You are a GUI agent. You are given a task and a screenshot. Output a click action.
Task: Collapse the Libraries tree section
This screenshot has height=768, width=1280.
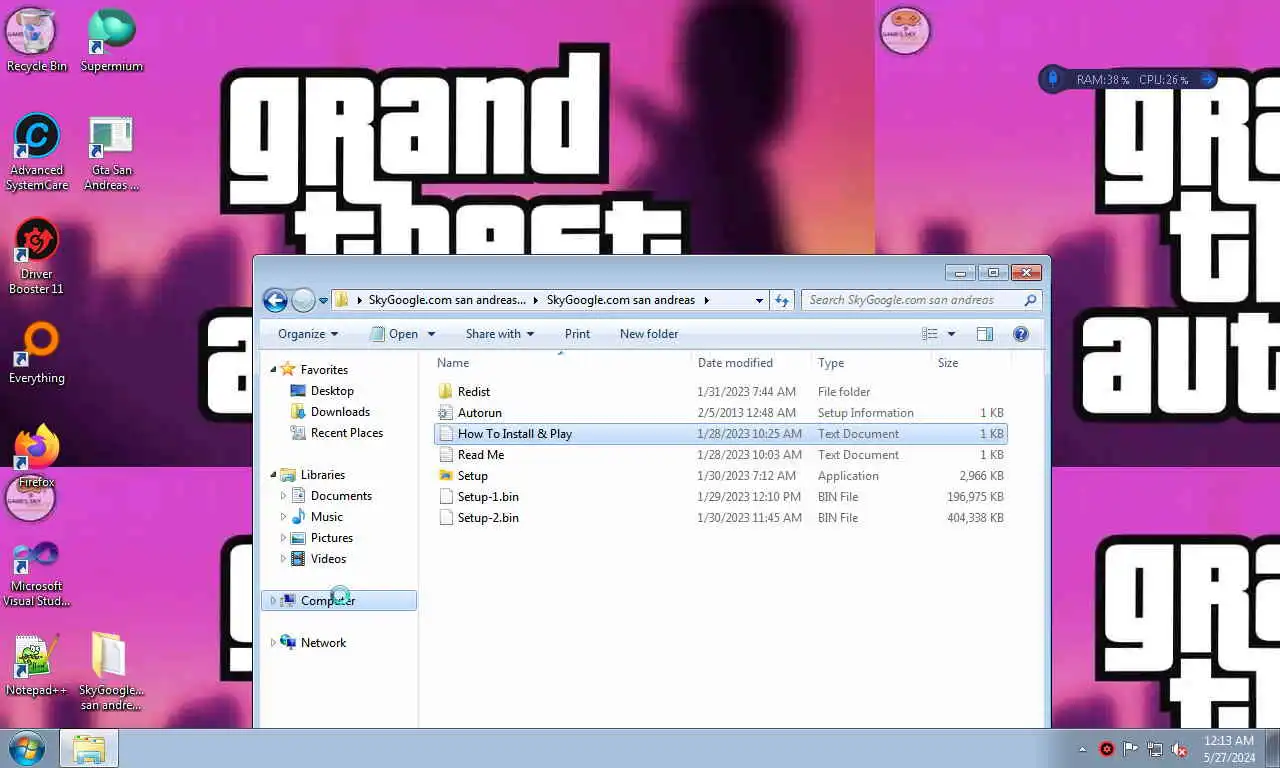[x=274, y=475]
